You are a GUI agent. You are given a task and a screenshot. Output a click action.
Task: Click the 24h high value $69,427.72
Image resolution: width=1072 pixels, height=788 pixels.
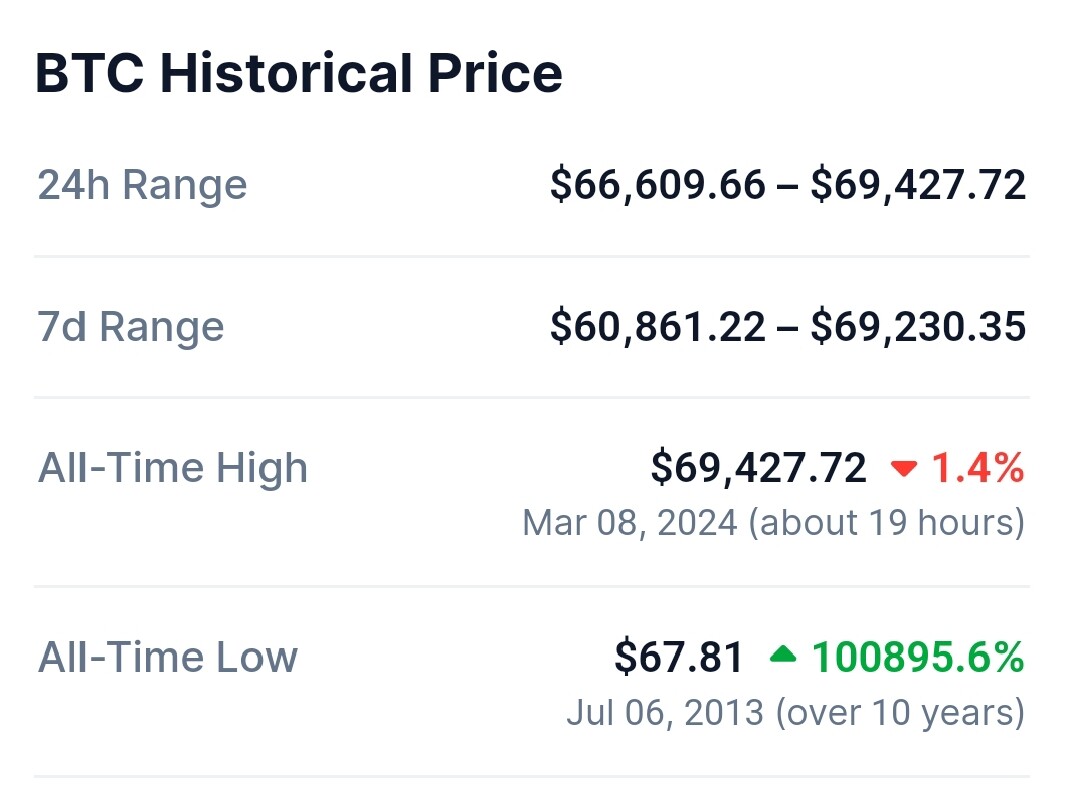click(x=918, y=185)
